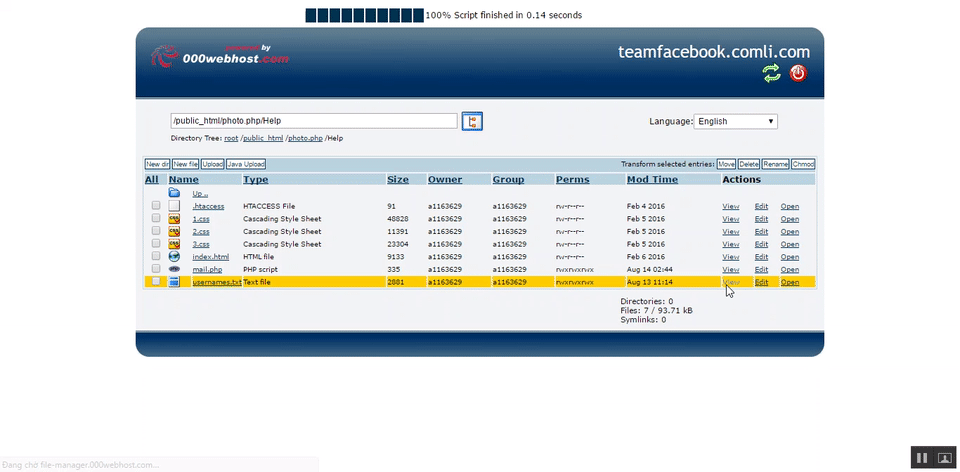Click the Up folder icon
The image size is (960, 472).
click(174, 193)
